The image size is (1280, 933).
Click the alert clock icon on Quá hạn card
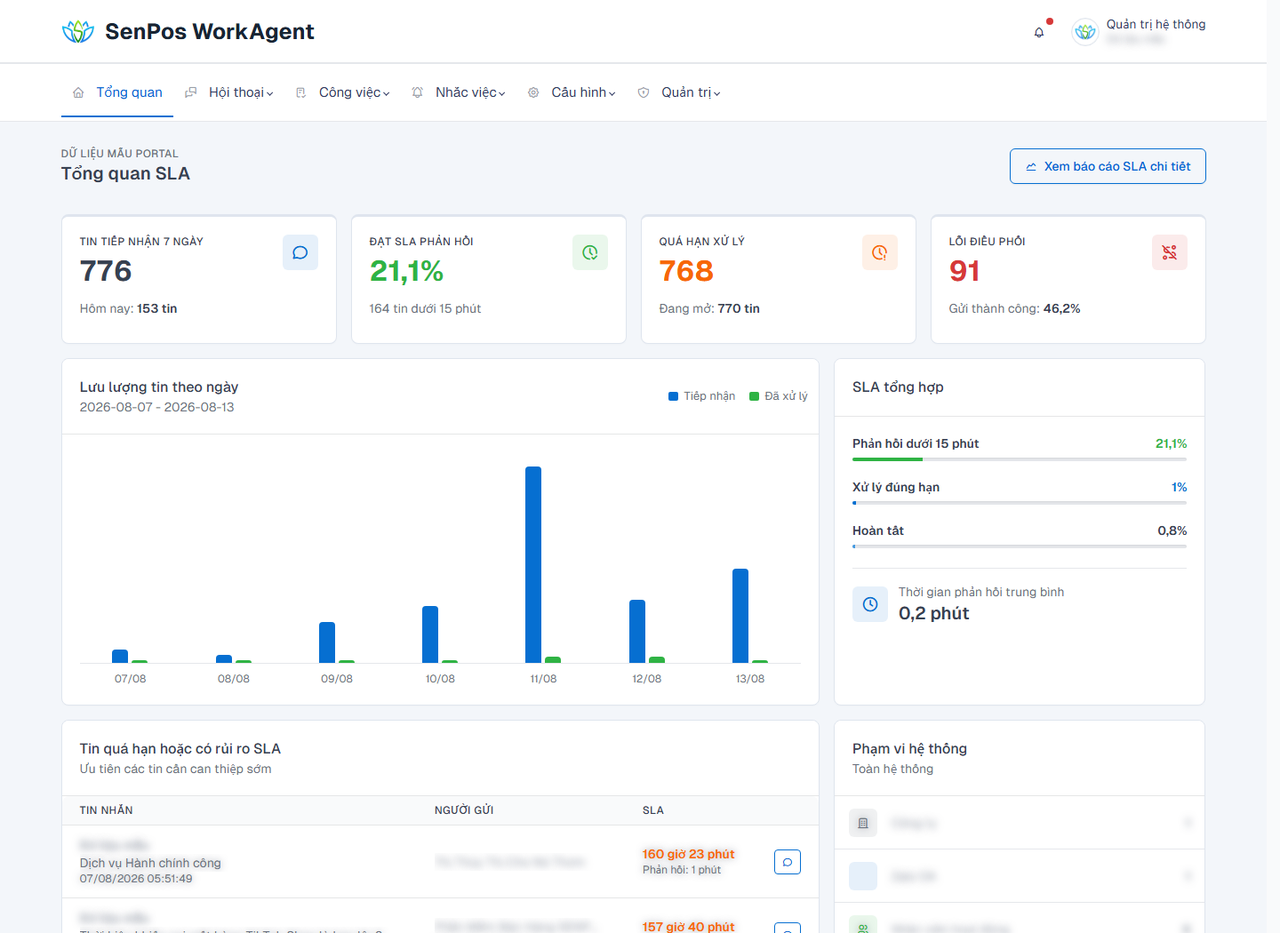click(880, 252)
